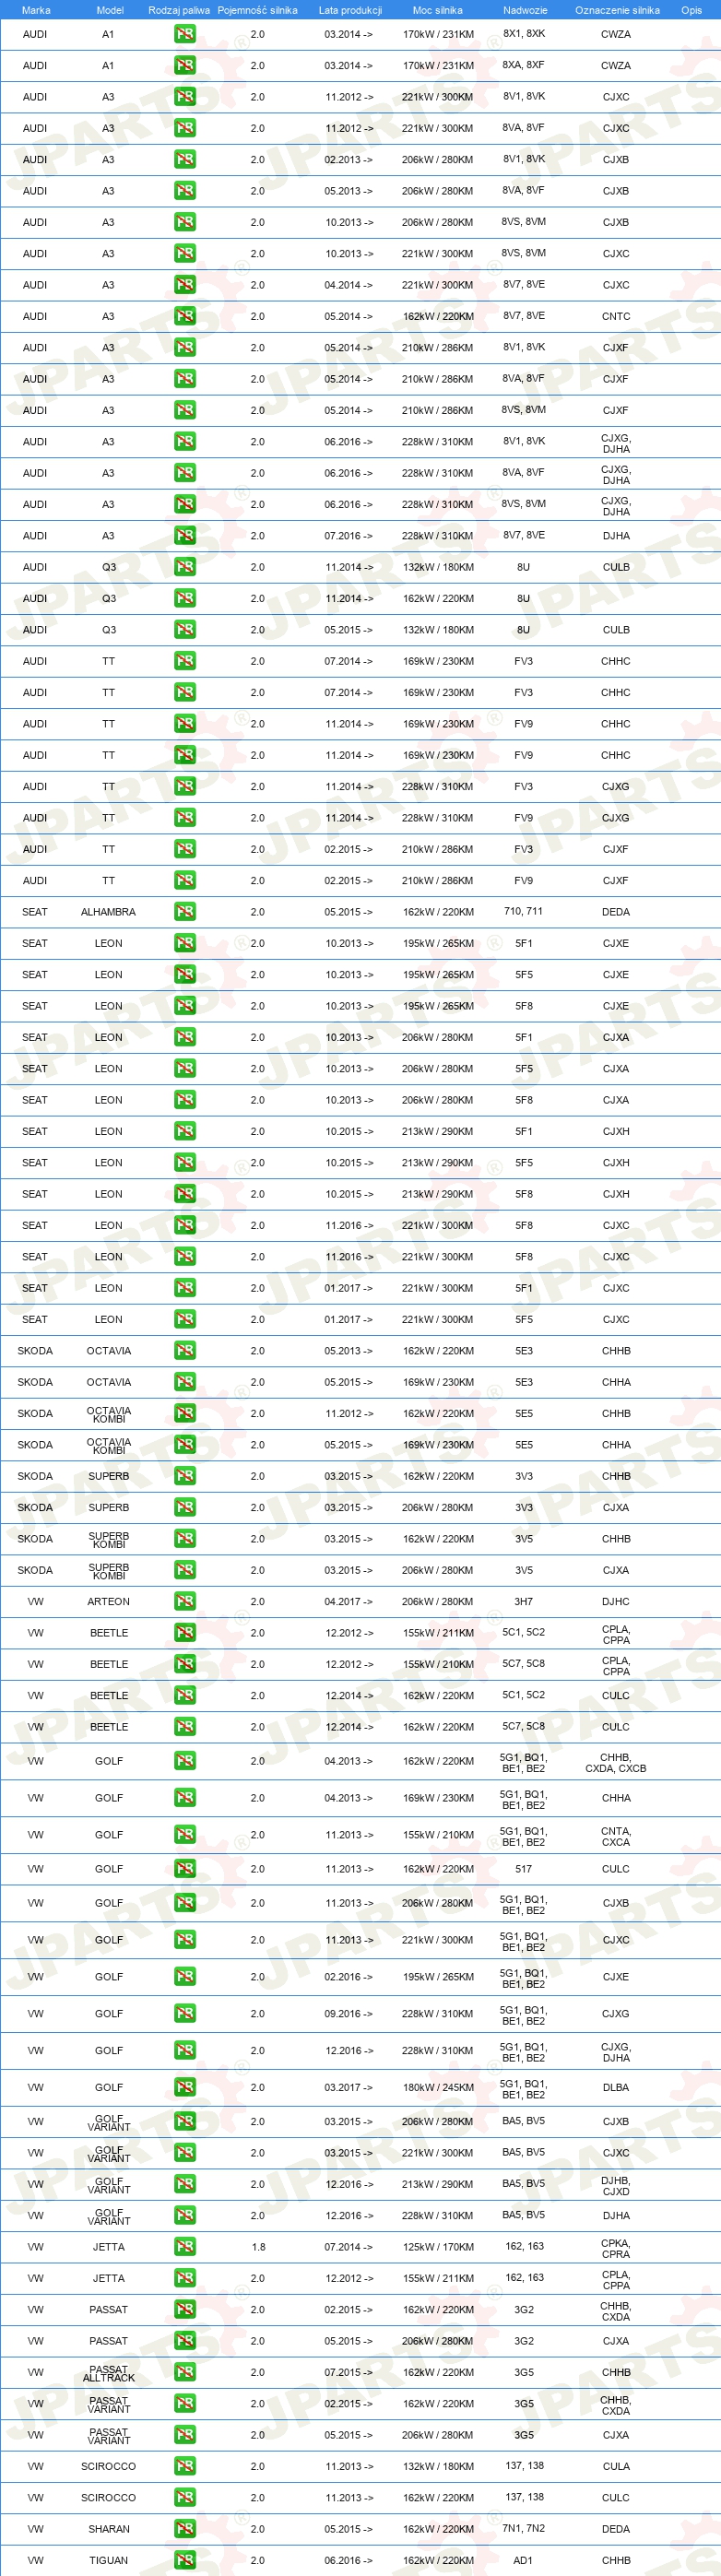Click power value 125kW / 170KM
The image size is (721, 2576).
click(438, 2247)
